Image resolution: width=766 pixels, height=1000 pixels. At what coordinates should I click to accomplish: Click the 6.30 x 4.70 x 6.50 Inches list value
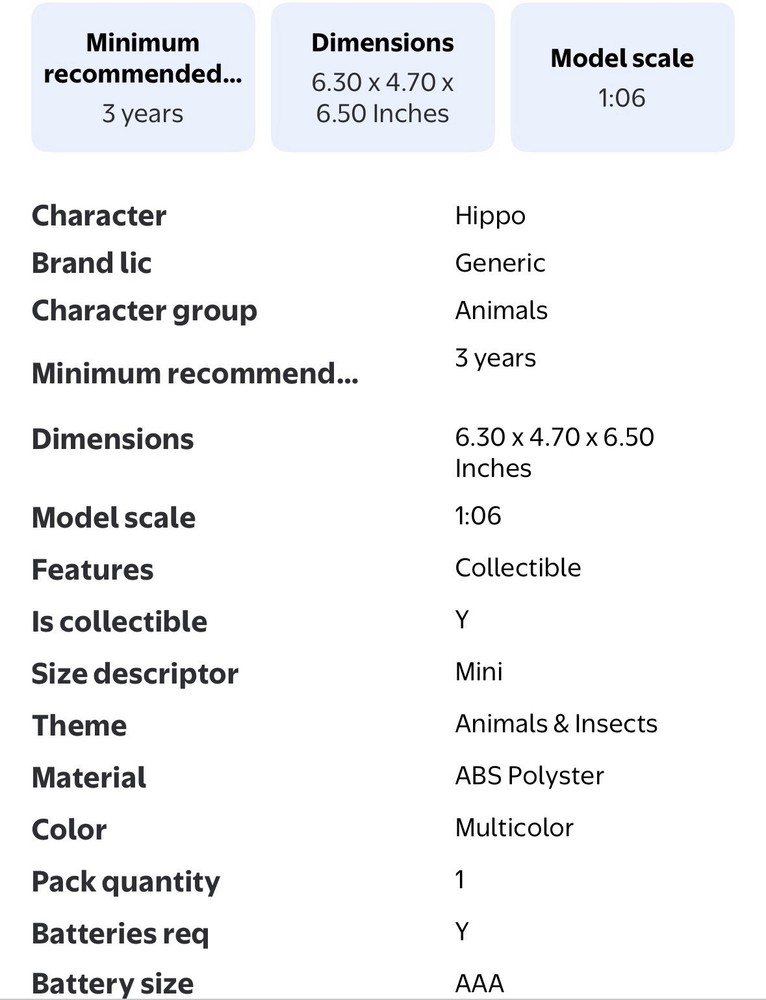pos(555,452)
